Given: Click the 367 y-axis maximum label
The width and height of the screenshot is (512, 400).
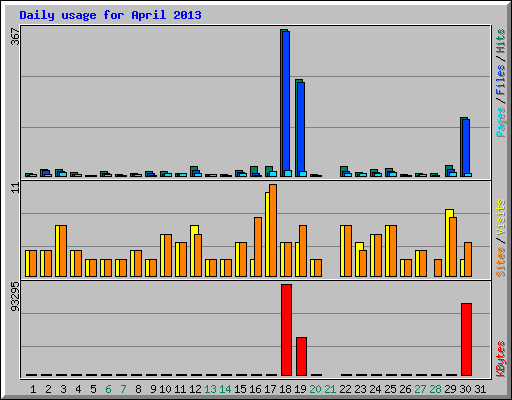Looking at the screenshot, I should point(15,36).
